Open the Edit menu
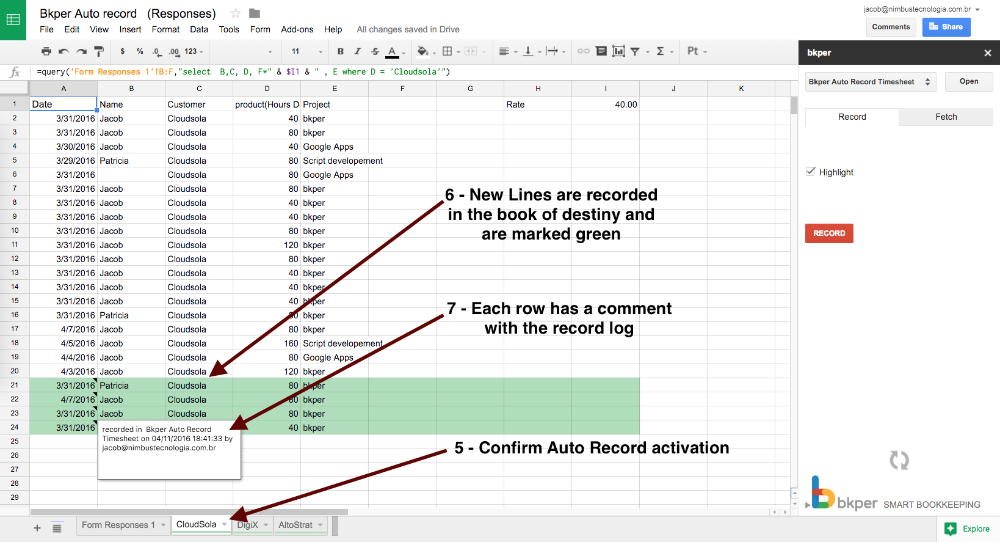This screenshot has width=1000, height=542. [x=71, y=29]
